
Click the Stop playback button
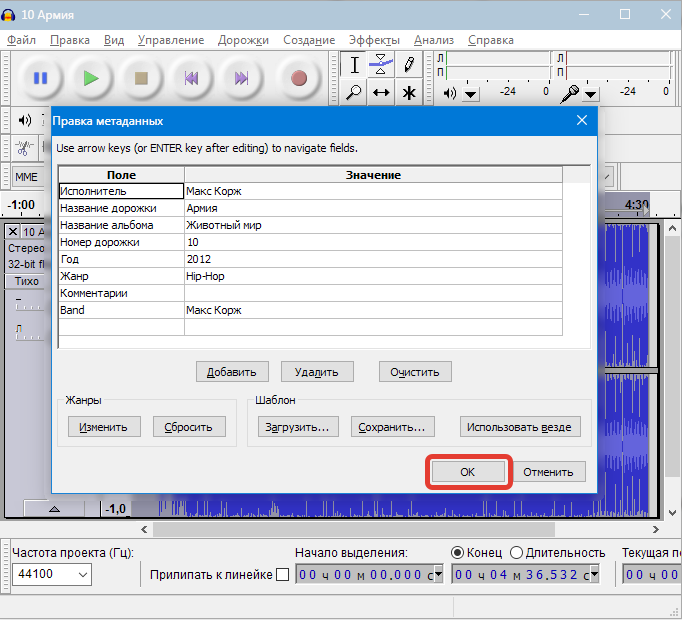pyautogui.click(x=141, y=77)
